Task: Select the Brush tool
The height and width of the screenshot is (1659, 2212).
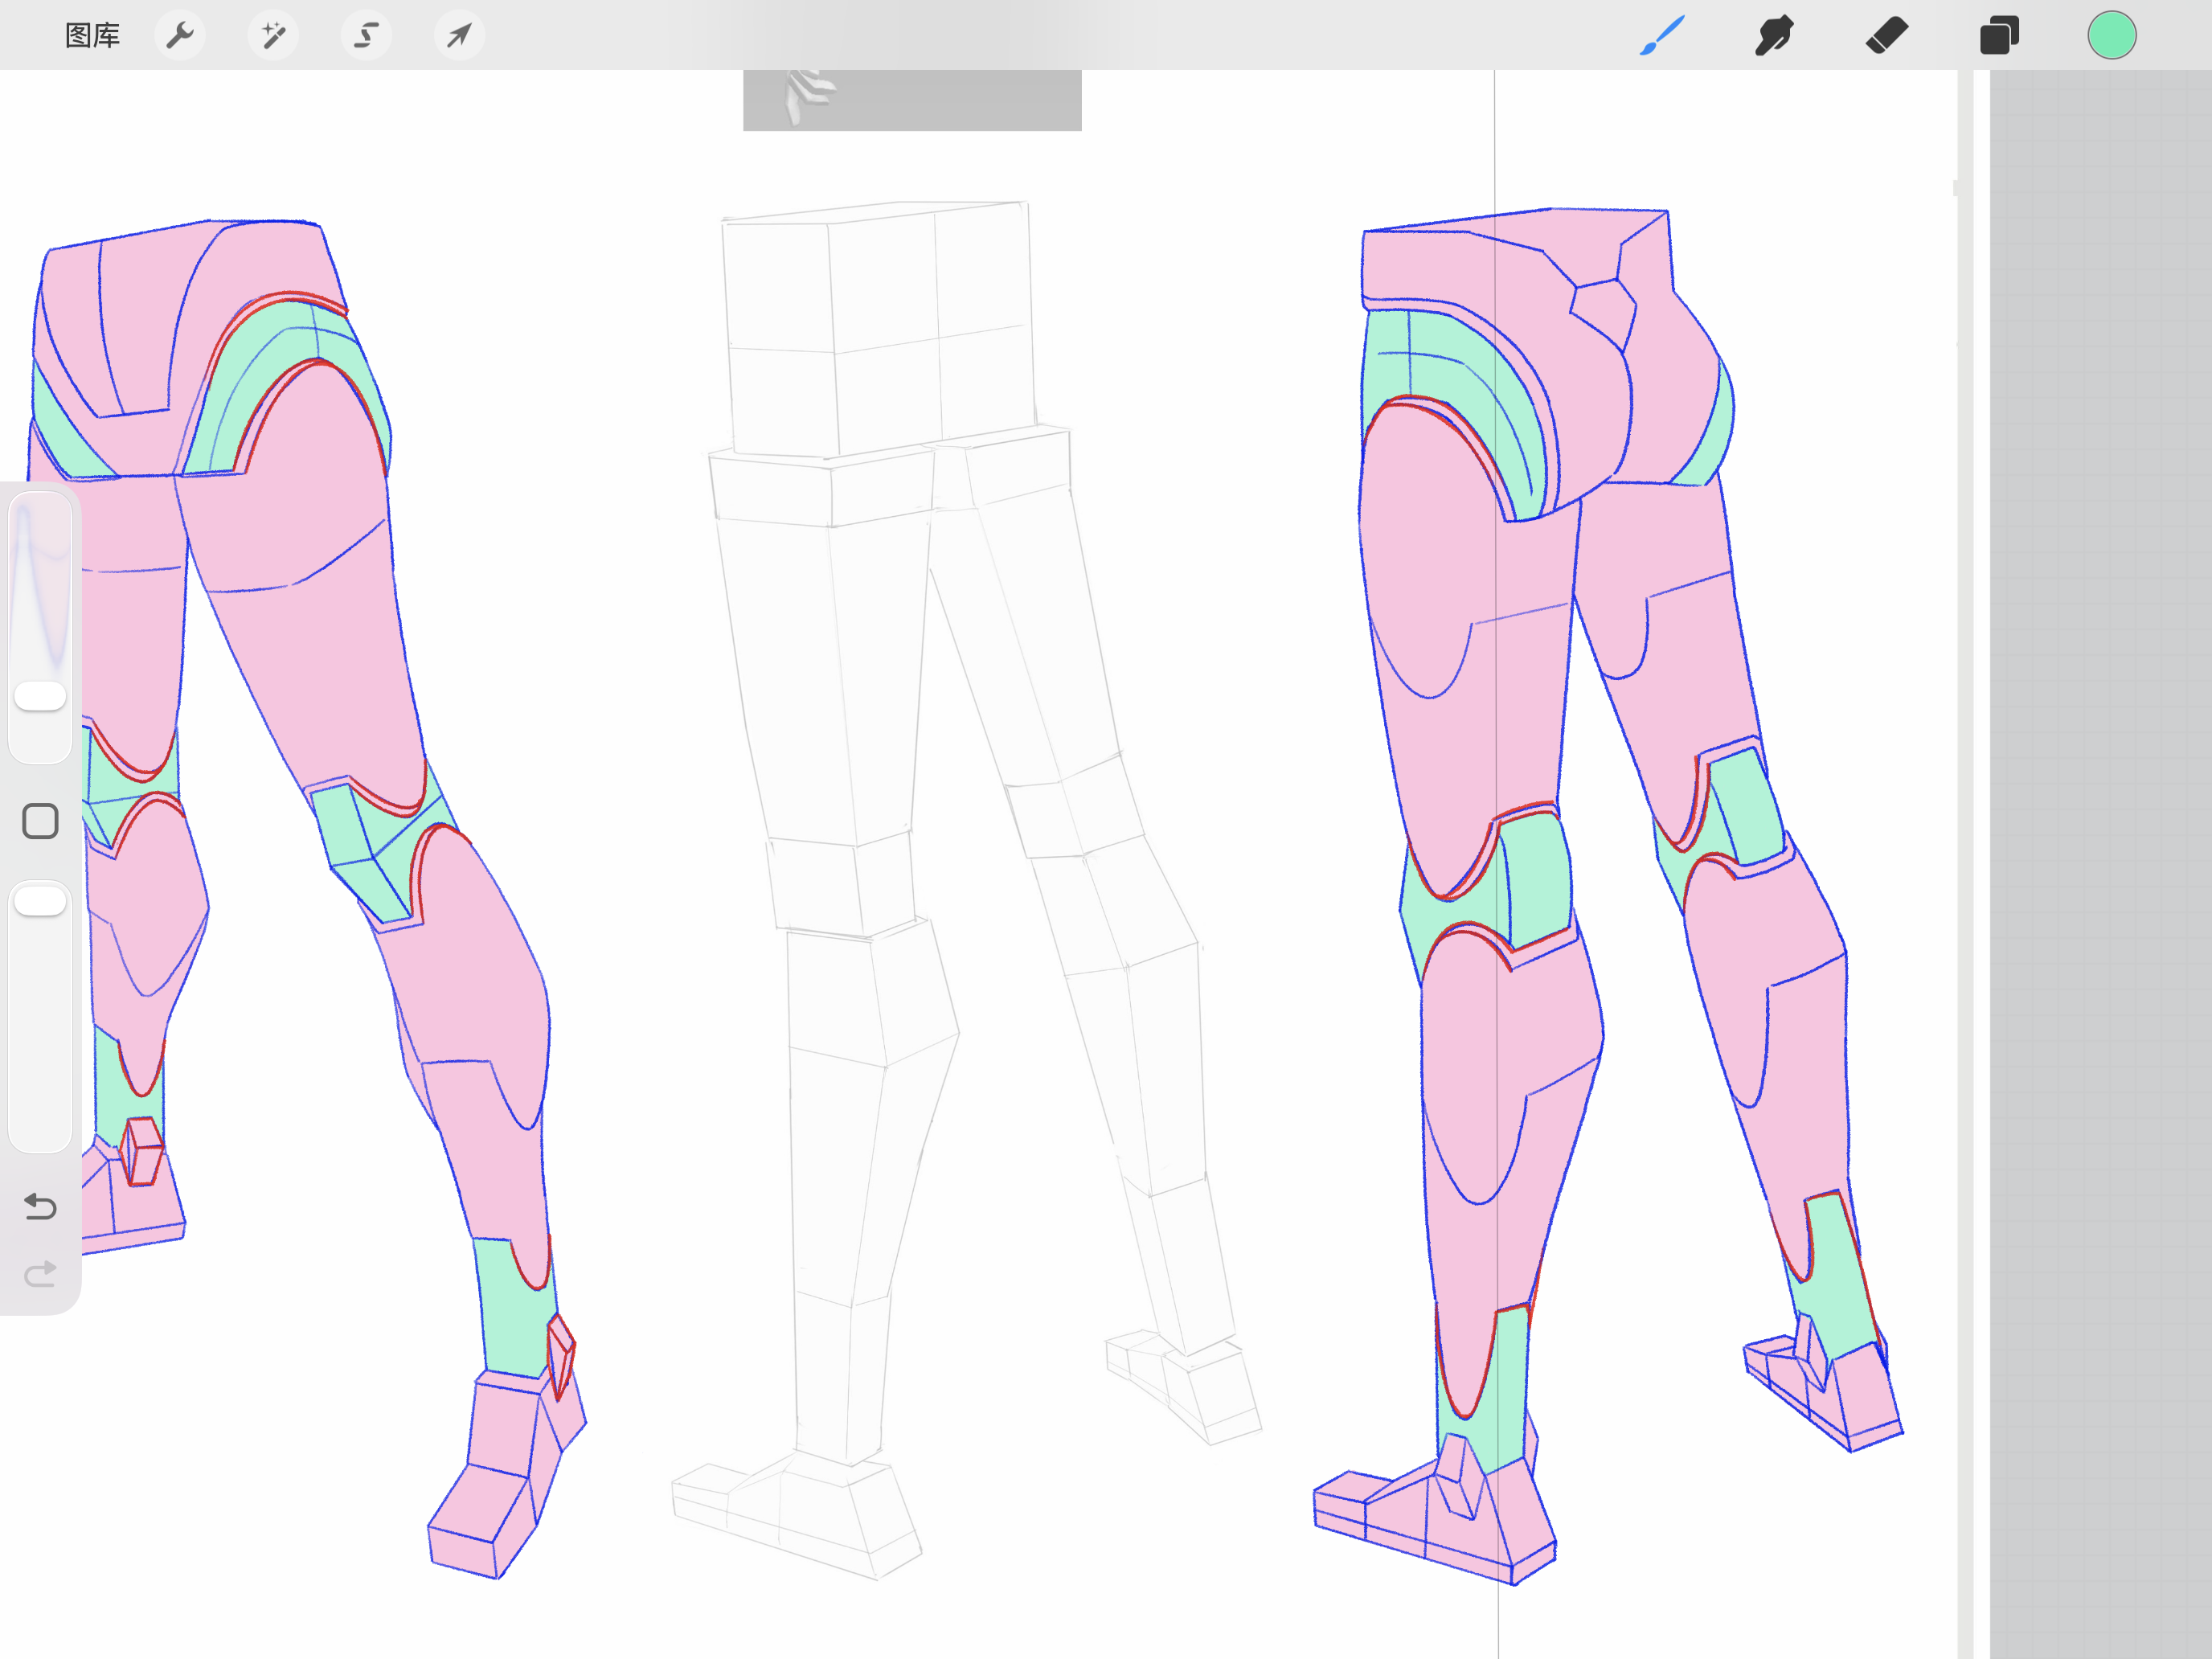Action: [1662, 36]
